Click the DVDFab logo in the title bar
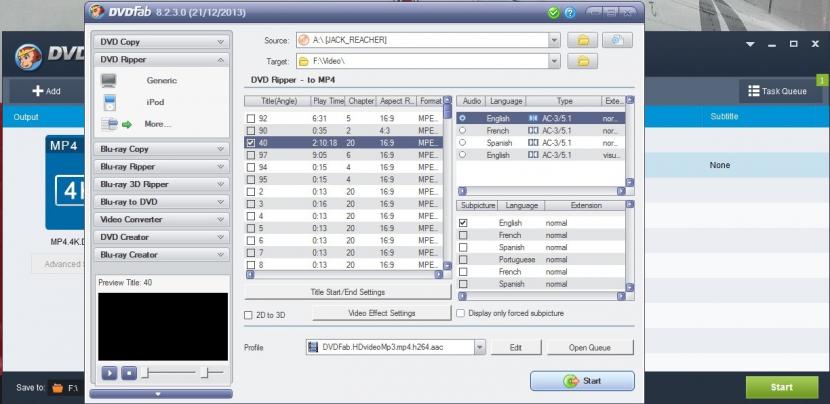The height and width of the screenshot is (404, 830). (97, 11)
